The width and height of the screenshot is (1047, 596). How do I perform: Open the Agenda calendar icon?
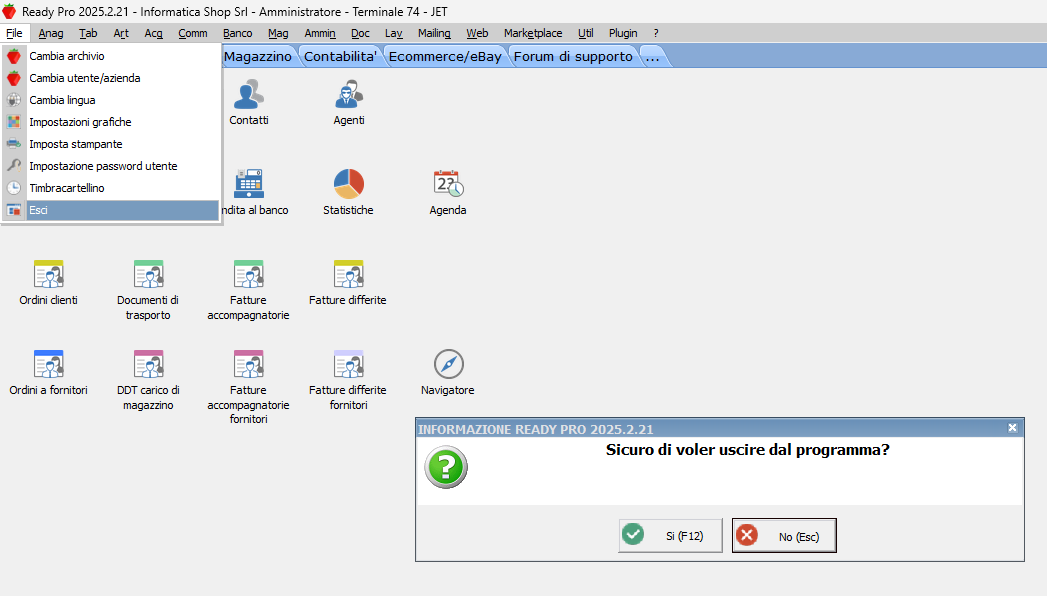coord(448,184)
